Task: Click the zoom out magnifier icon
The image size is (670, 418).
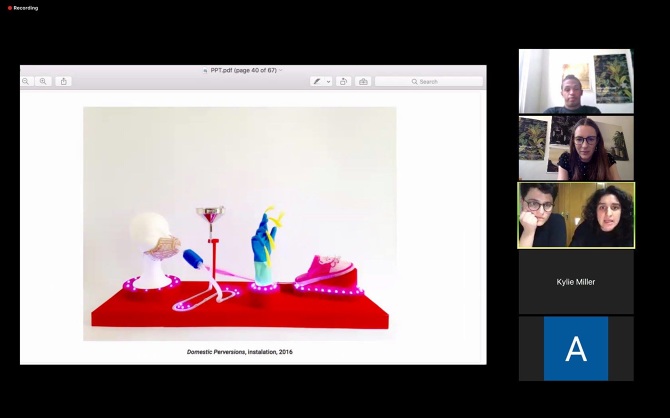Action: click(26, 81)
